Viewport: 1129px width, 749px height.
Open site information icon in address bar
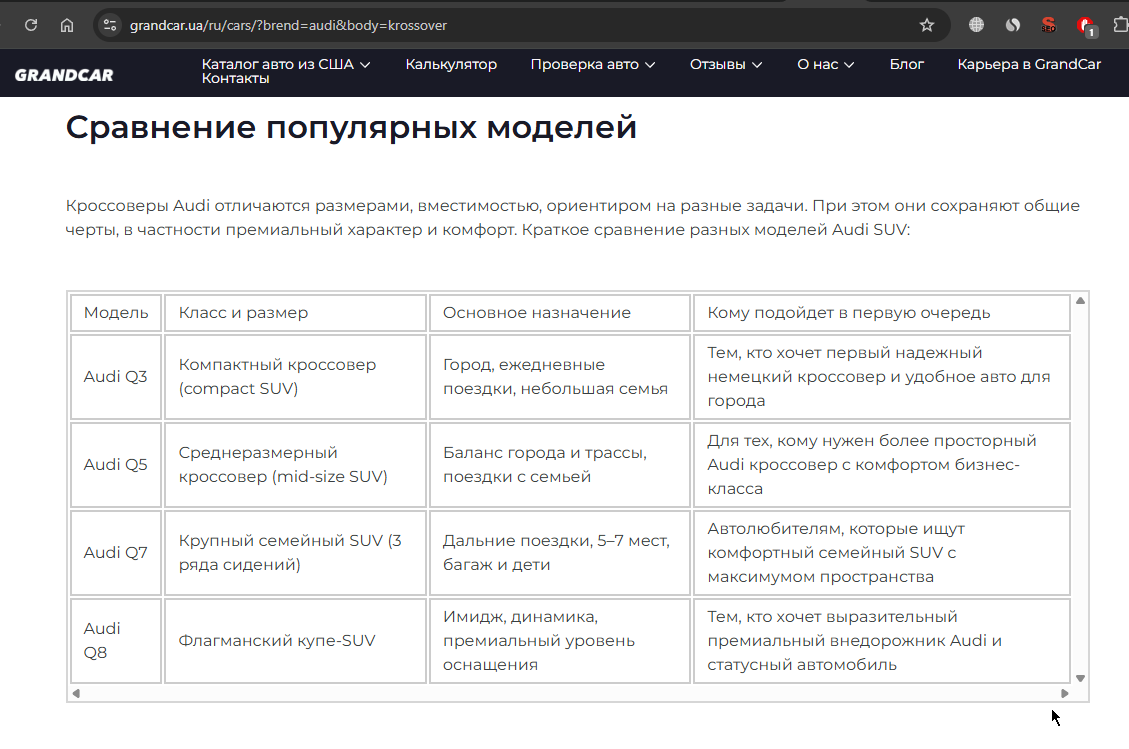109,25
